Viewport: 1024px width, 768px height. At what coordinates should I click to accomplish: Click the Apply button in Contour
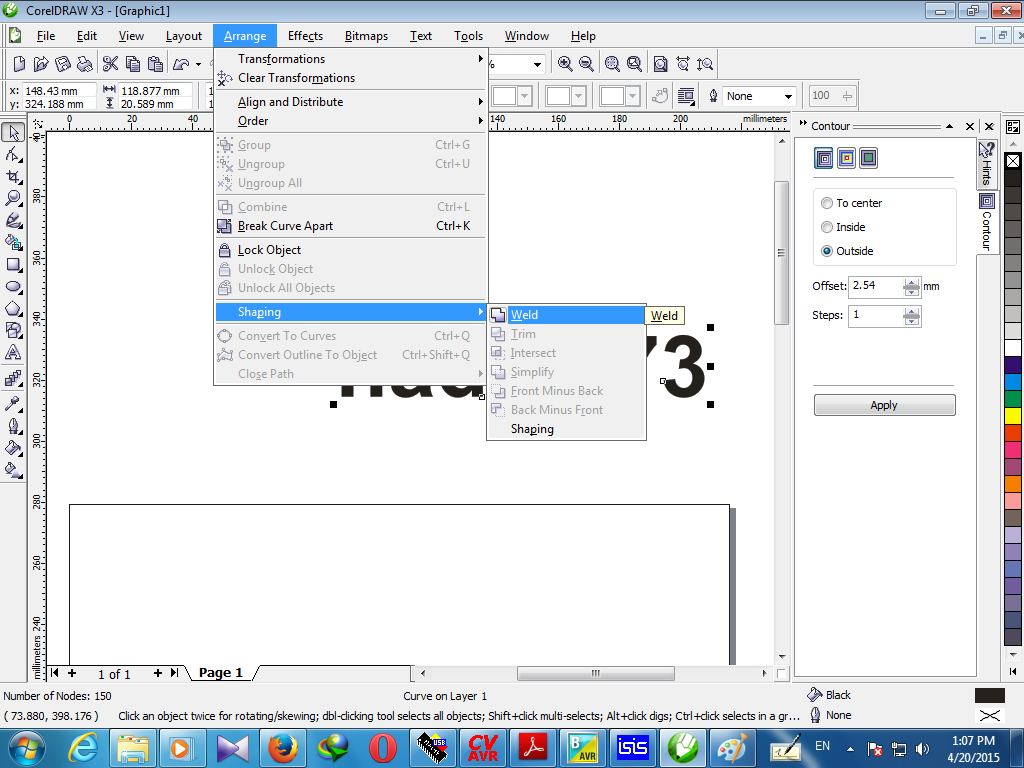(884, 405)
